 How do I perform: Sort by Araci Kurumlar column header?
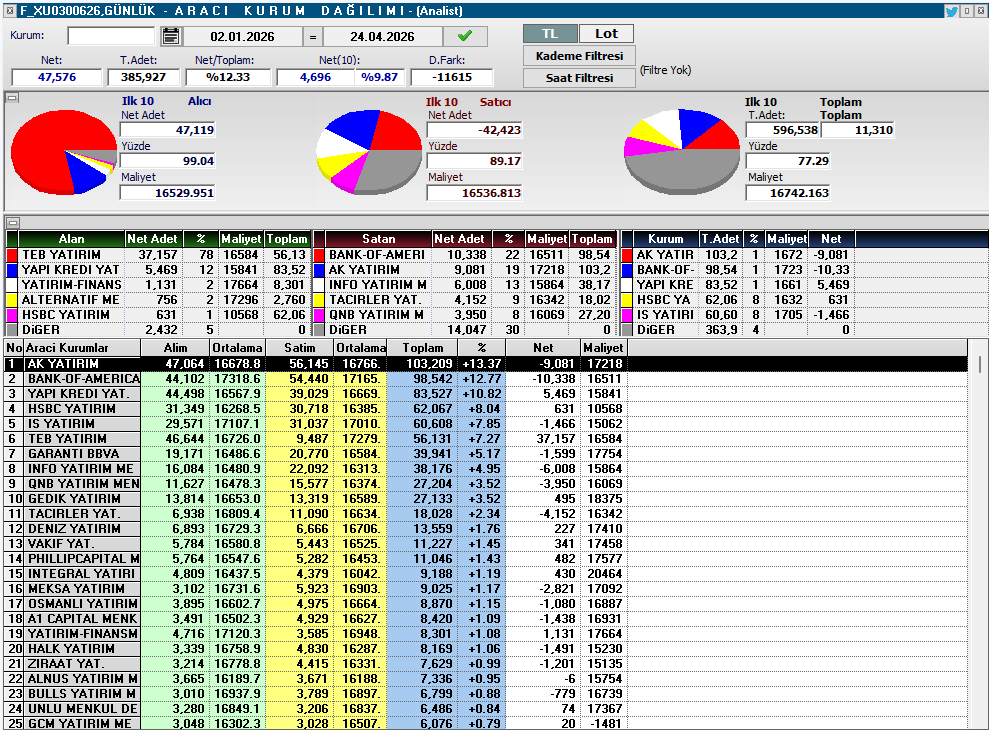[x=82, y=348]
